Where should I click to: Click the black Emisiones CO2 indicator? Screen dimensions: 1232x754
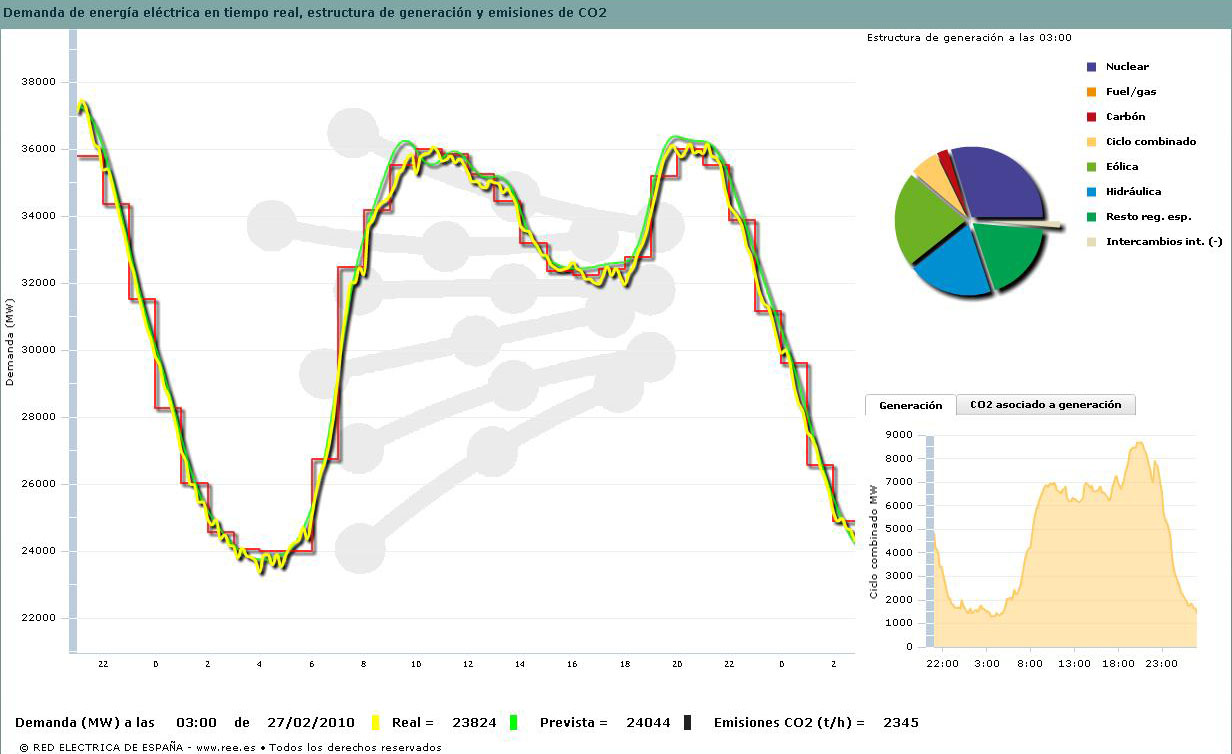click(688, 722)
